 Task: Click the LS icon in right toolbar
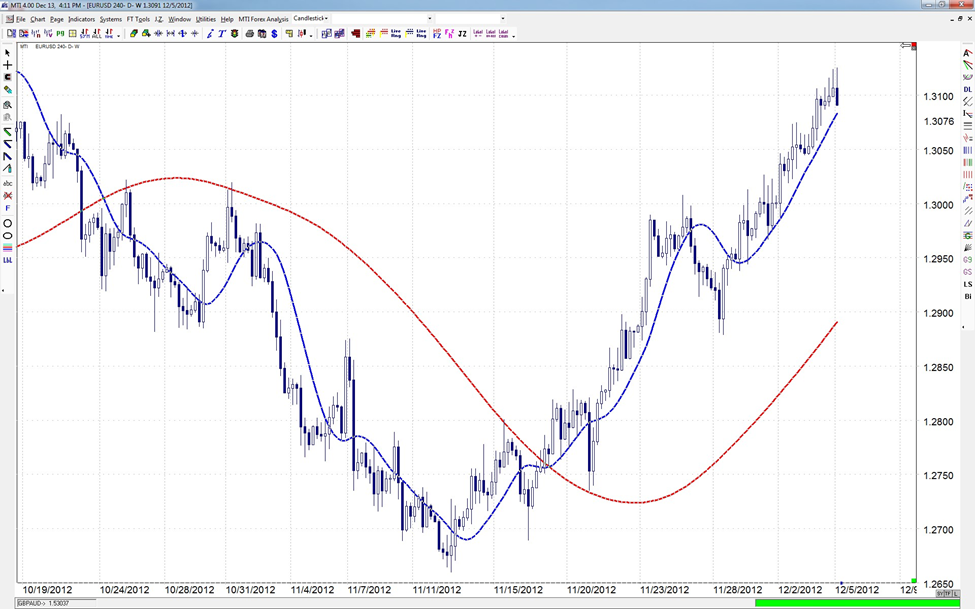pos(968,284)
